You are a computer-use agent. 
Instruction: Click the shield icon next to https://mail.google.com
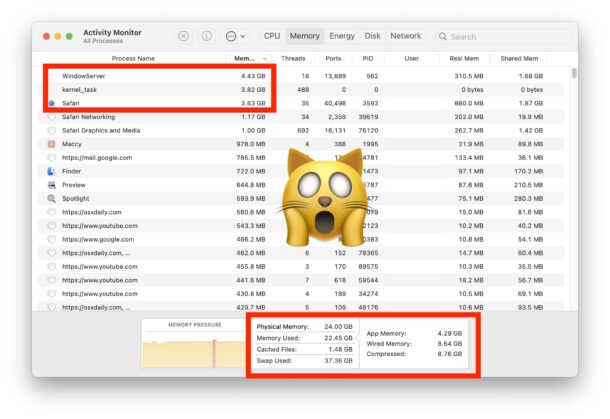coord(52,157)
